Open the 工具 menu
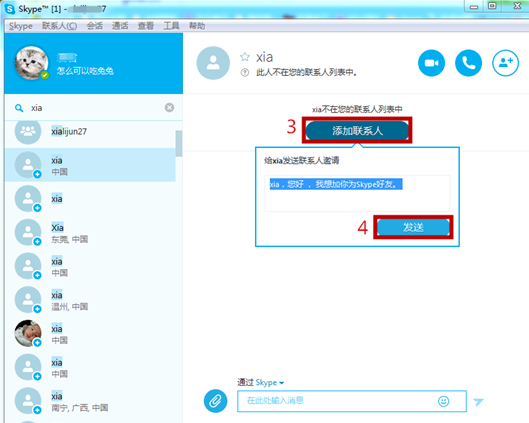Viewport: 529px width, 423px height. point(171,26)
